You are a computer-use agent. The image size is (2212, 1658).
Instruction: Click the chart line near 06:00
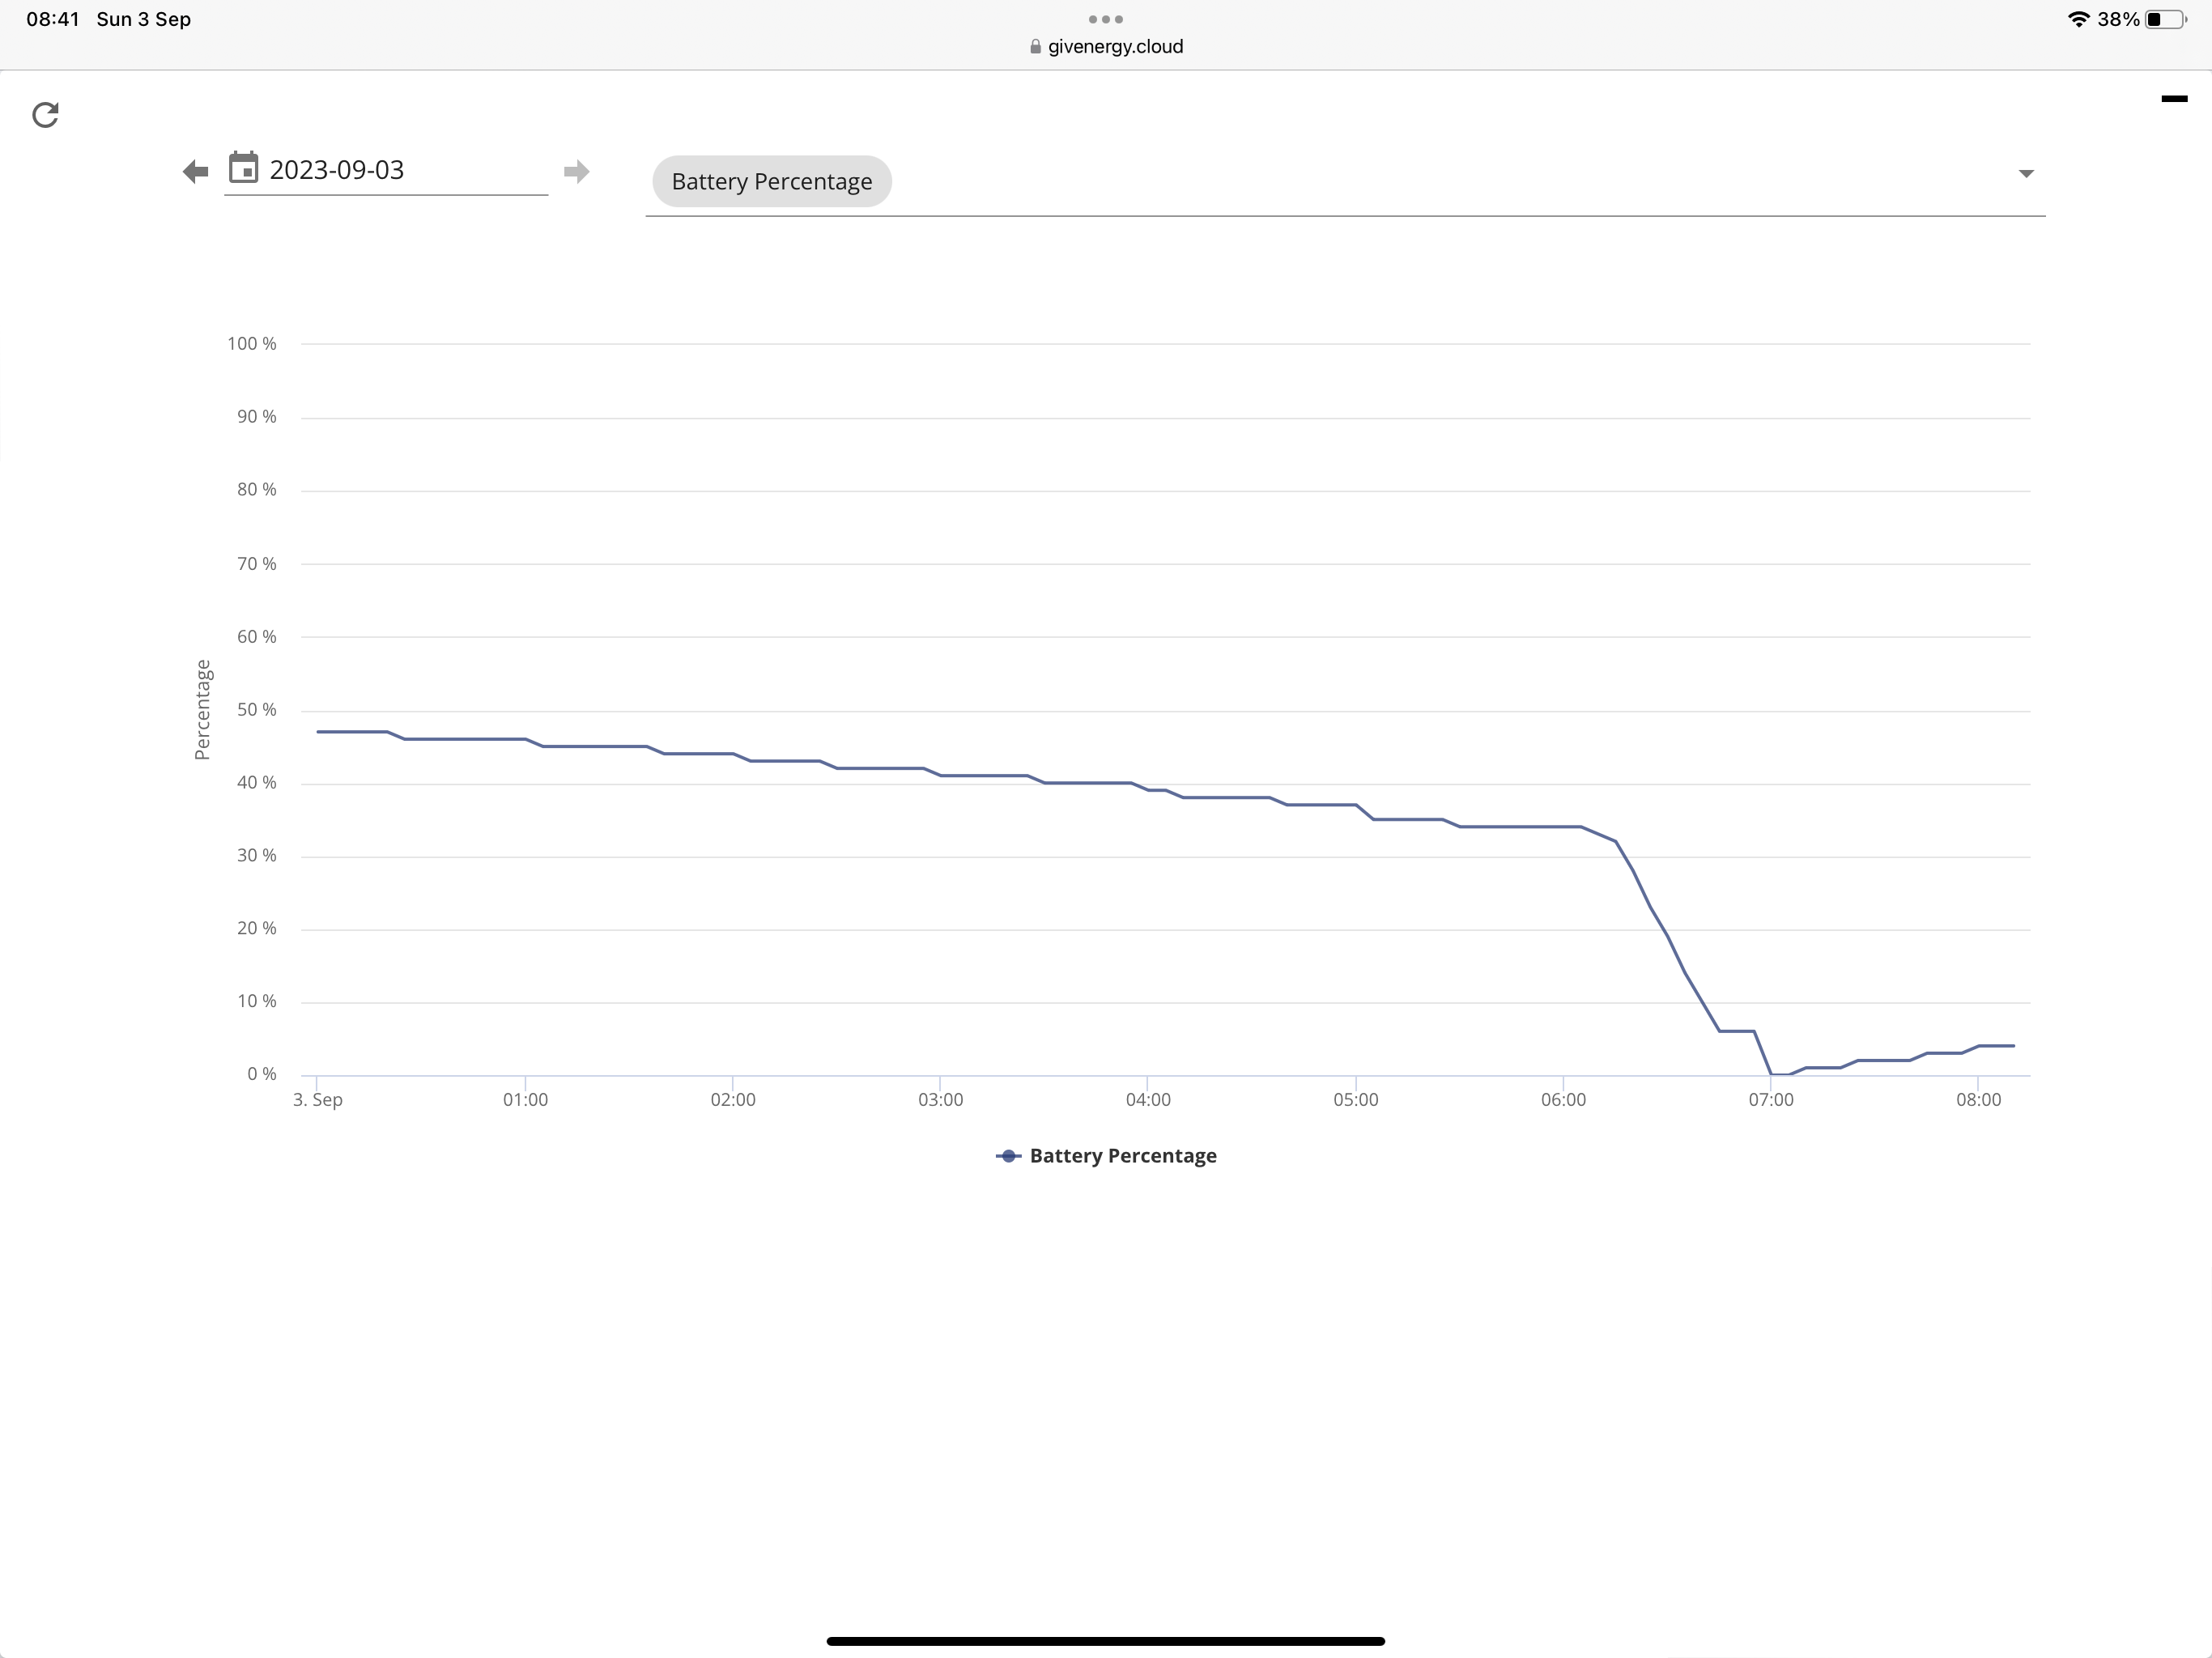(1563, 827)
